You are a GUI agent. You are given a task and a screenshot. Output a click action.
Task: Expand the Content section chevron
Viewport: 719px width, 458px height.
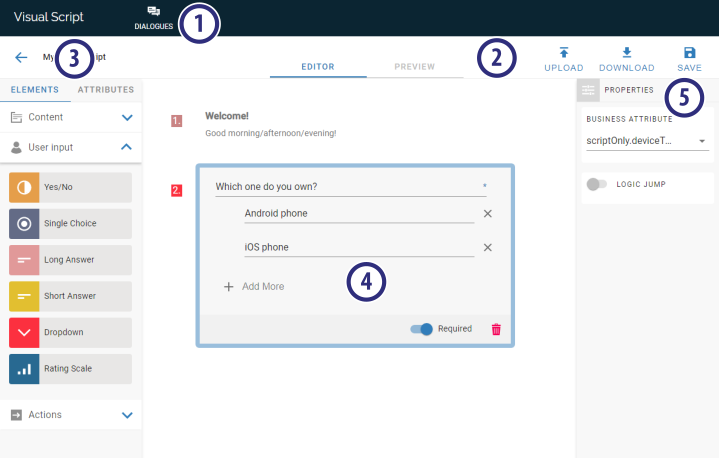127,117
